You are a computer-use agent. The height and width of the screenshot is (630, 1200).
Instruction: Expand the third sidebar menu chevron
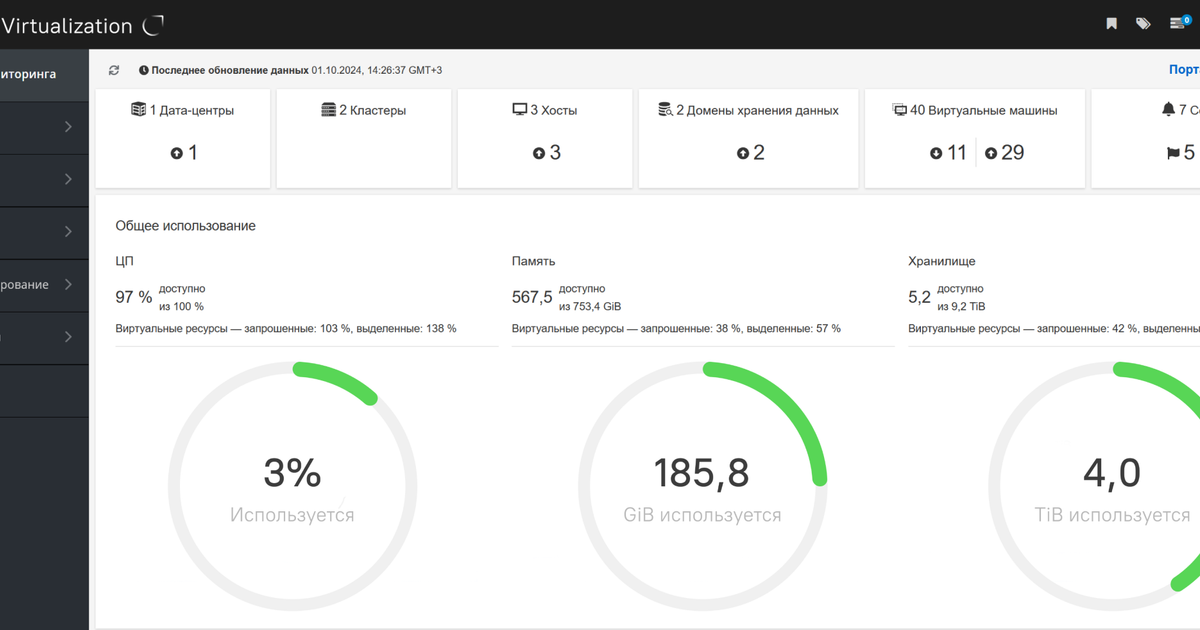pyautogui.click(x=68, y=232)
